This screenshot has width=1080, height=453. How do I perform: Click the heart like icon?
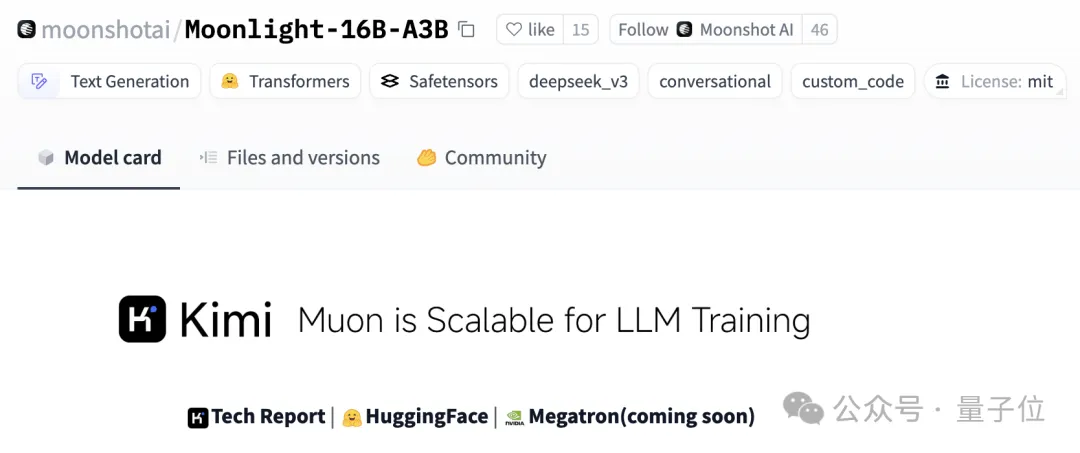coord(514,30)
